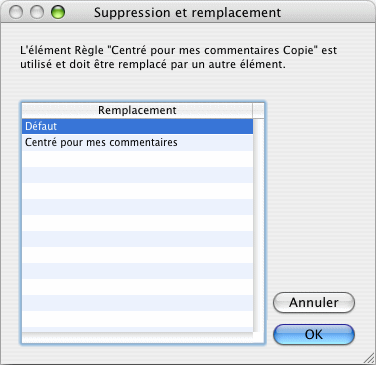Click the greyed-out close window button

point(16,12)
